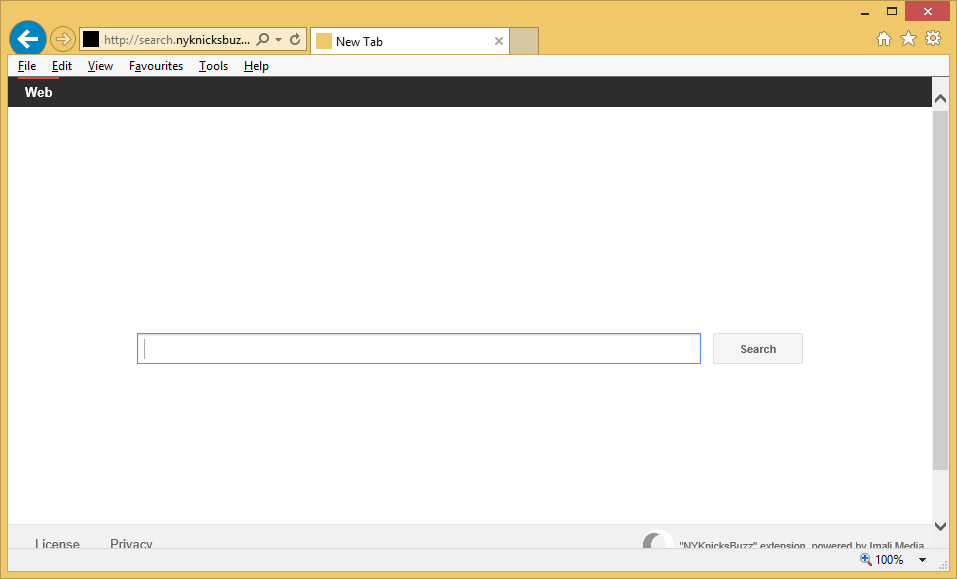The height and width of the screenshot is (579, 957).
Task: Click the magnifier search icon in address bar
Action: coord(263,40)
